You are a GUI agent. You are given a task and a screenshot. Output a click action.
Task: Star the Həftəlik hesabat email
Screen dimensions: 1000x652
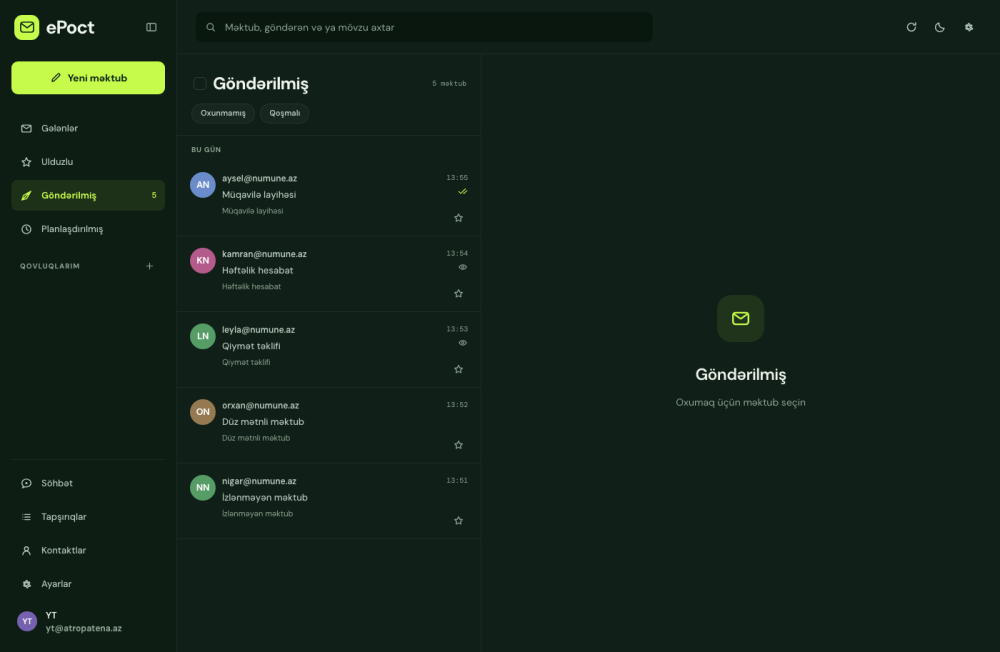click(459, 293)
